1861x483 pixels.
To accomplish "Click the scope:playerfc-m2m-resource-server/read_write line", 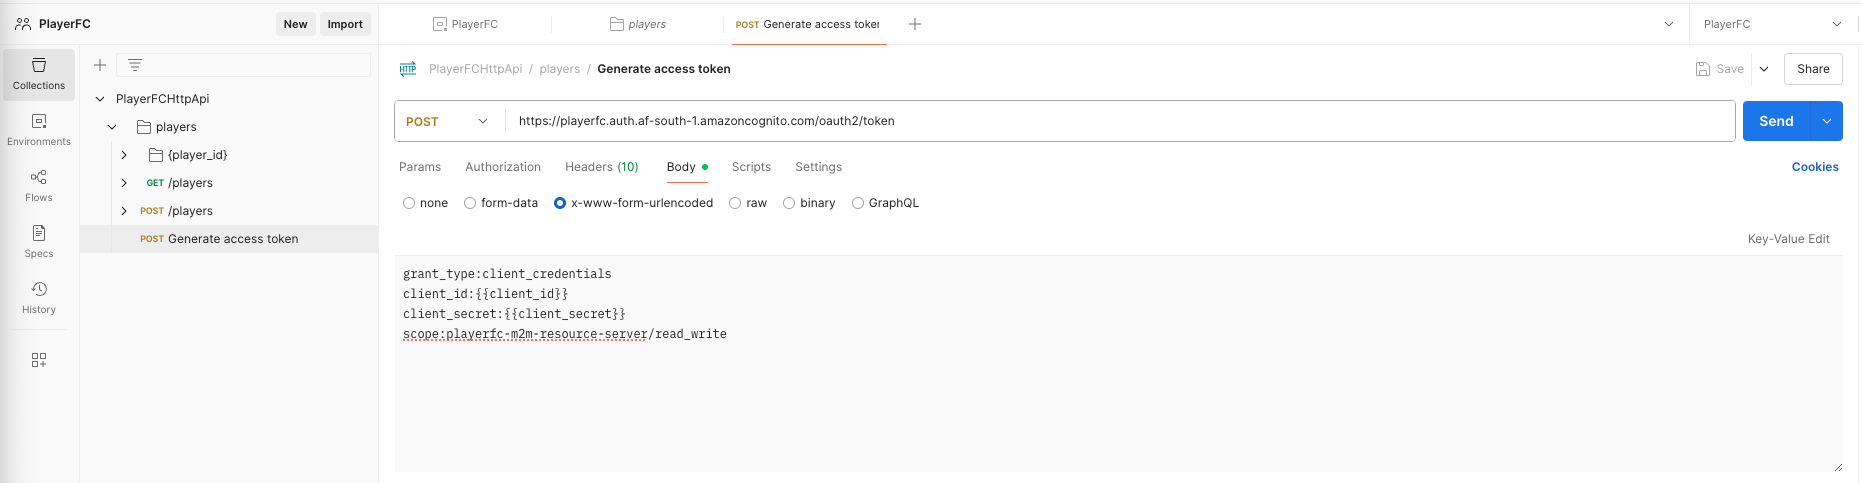I will click(x=565, y=334).
